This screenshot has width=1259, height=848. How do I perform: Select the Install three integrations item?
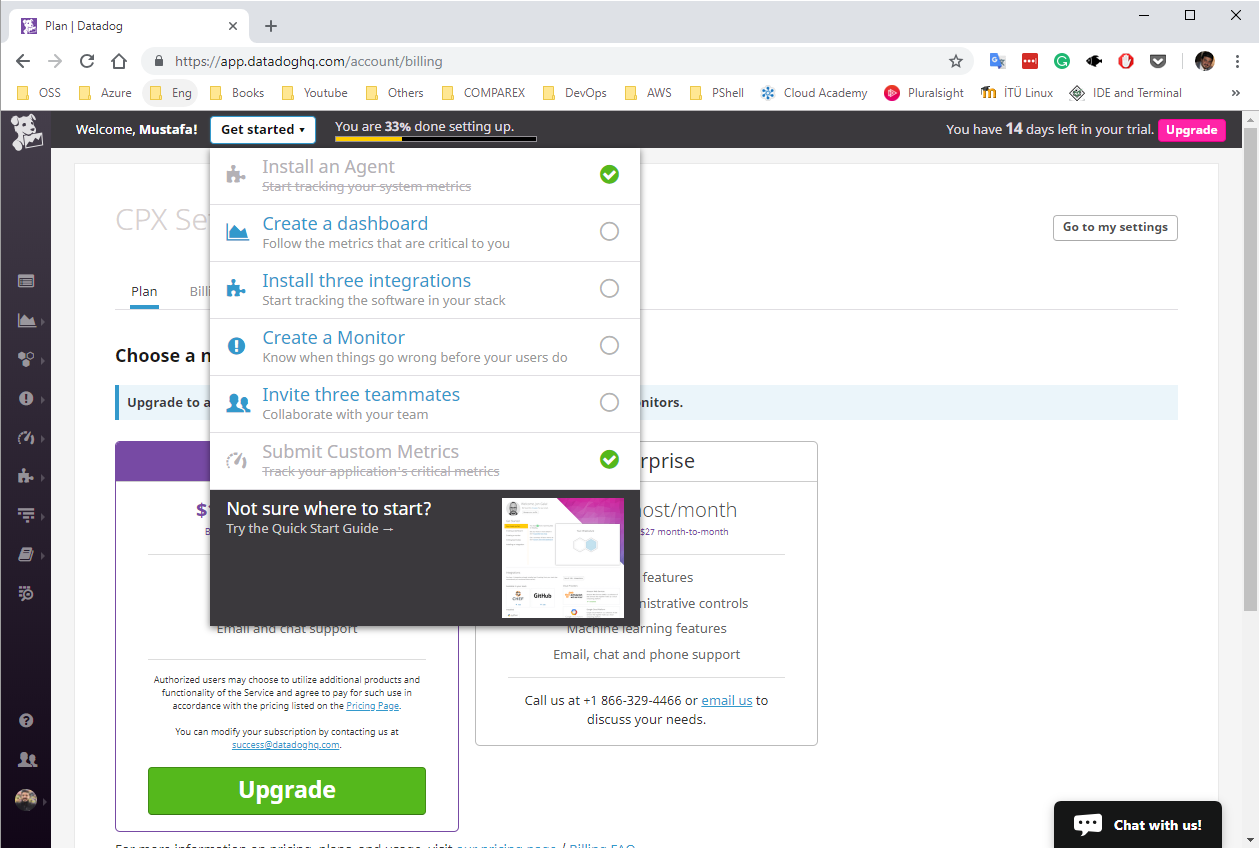coord(425,290)
